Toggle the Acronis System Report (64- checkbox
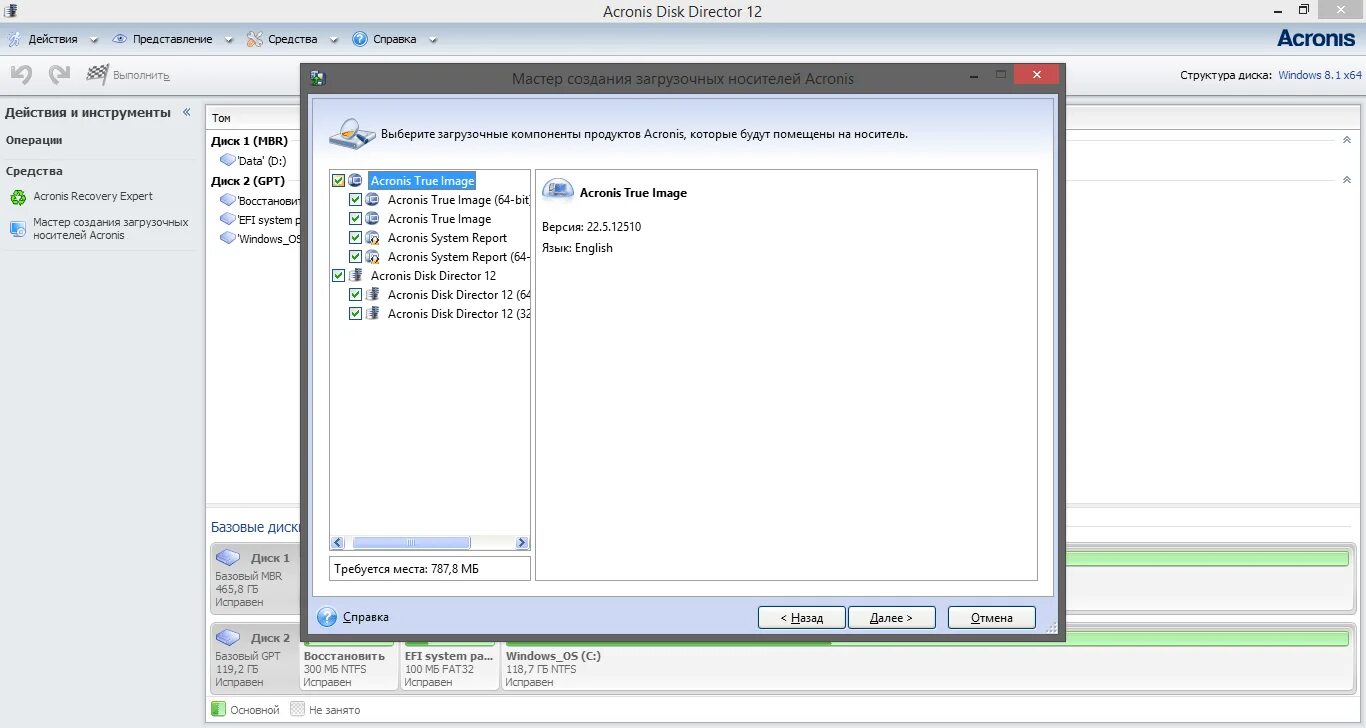Image resolution: width=1366 pixels, height=728 pixels. pos(355,257)
